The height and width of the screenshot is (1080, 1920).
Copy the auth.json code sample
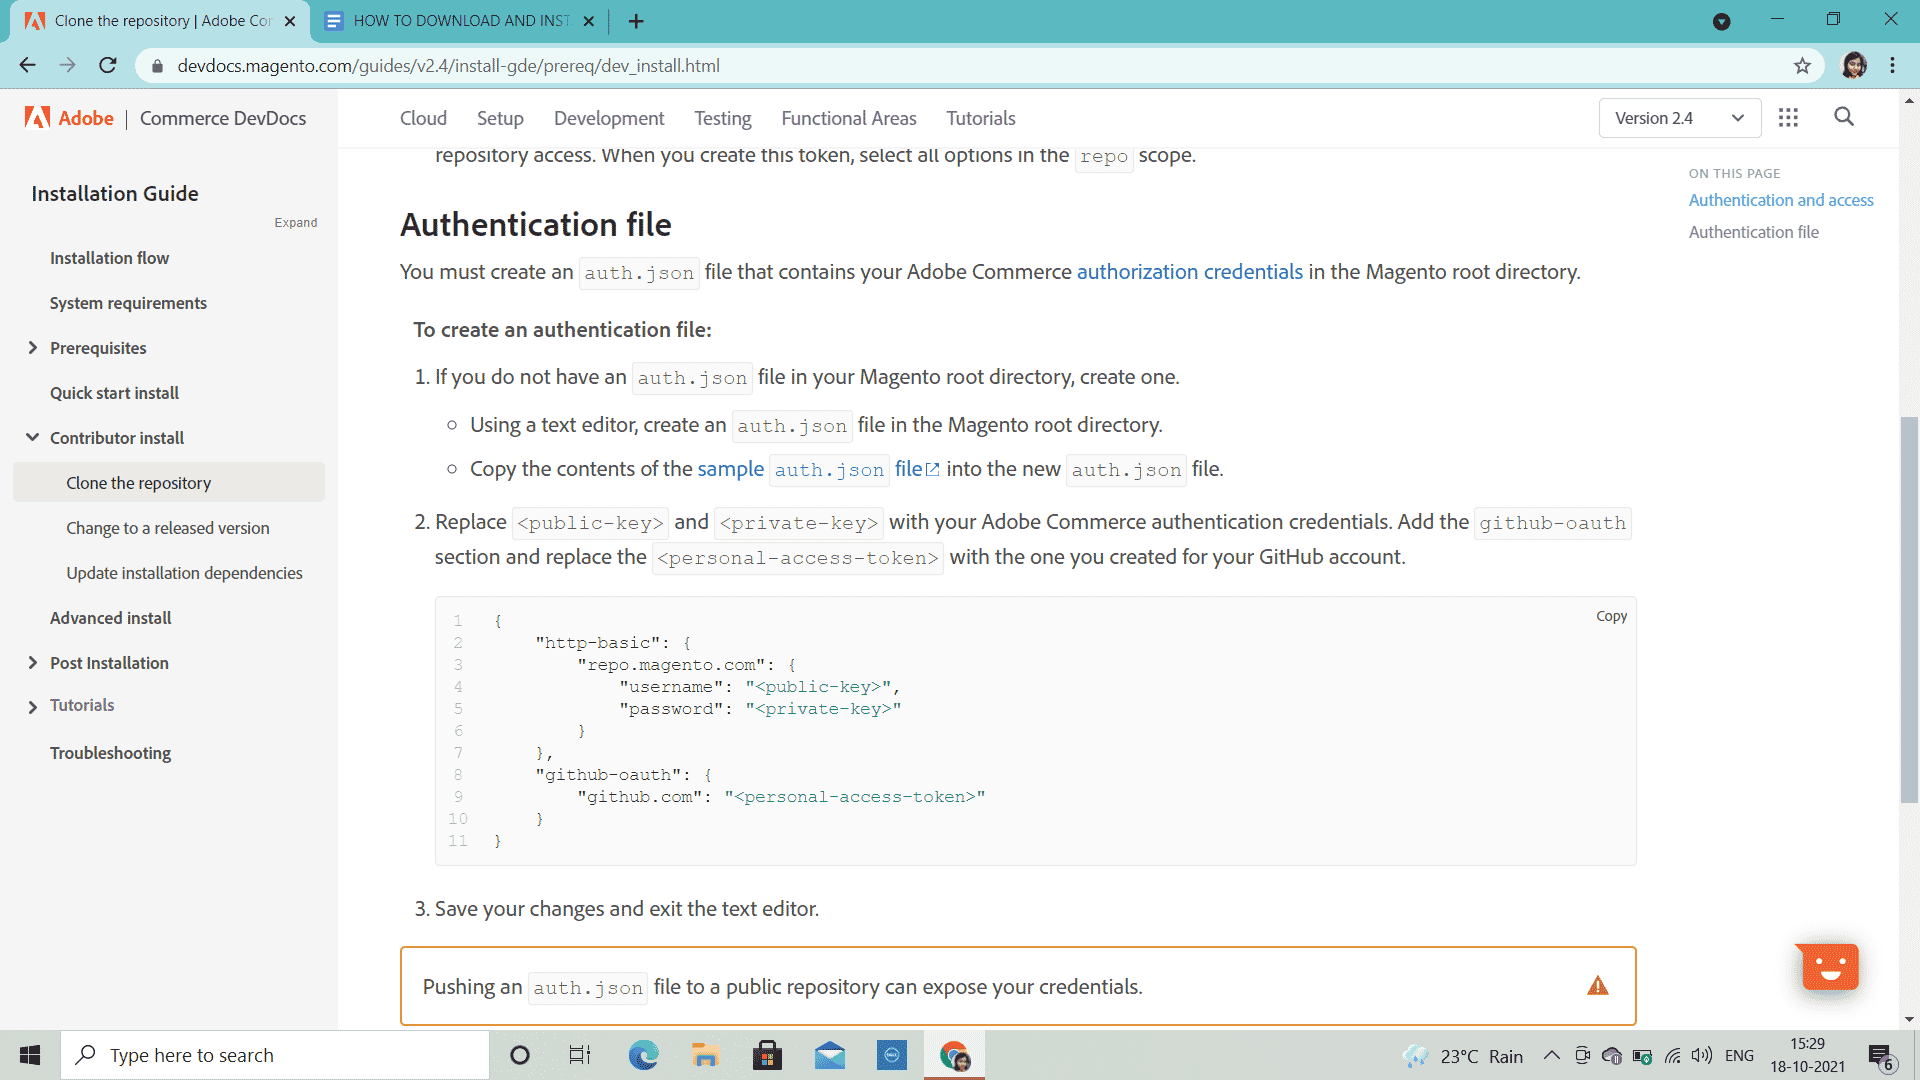(x=1611, y=616)
